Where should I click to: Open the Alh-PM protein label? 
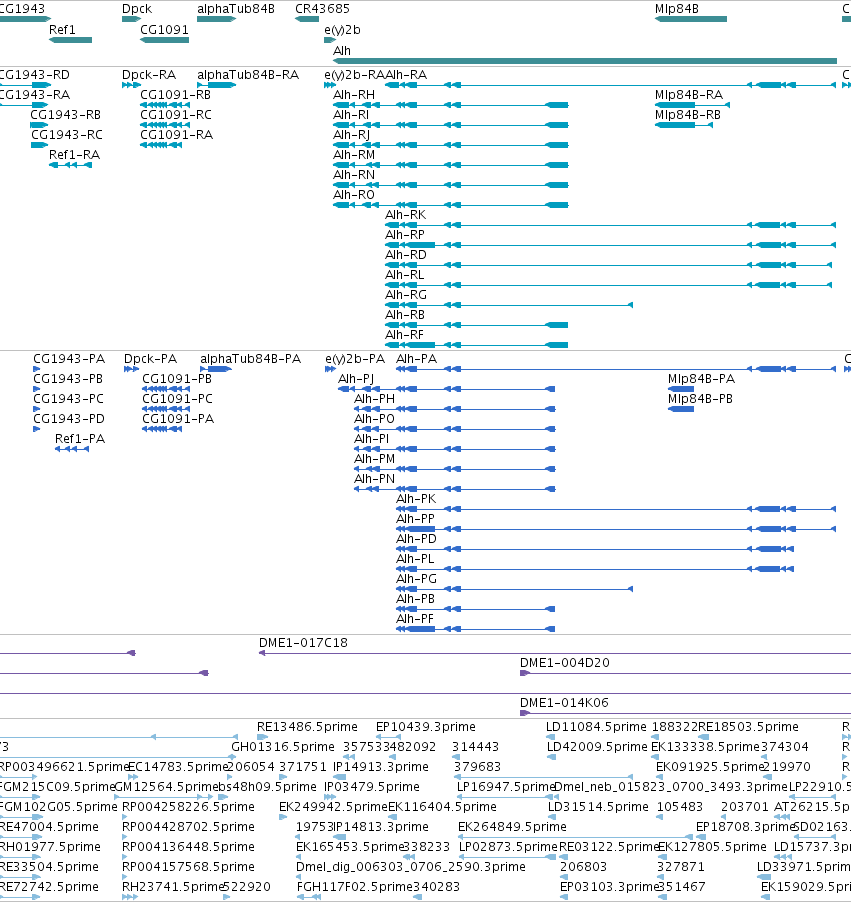click(375, 459)
